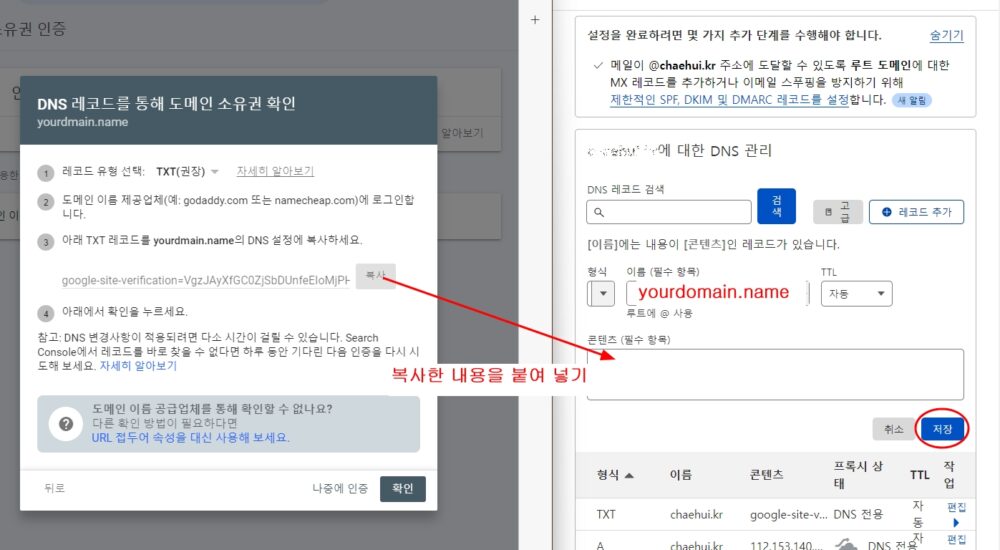Select the TXT row's chaehui.kr name cell
This screenshot has height=550, width=1000.
coord(696,514)
